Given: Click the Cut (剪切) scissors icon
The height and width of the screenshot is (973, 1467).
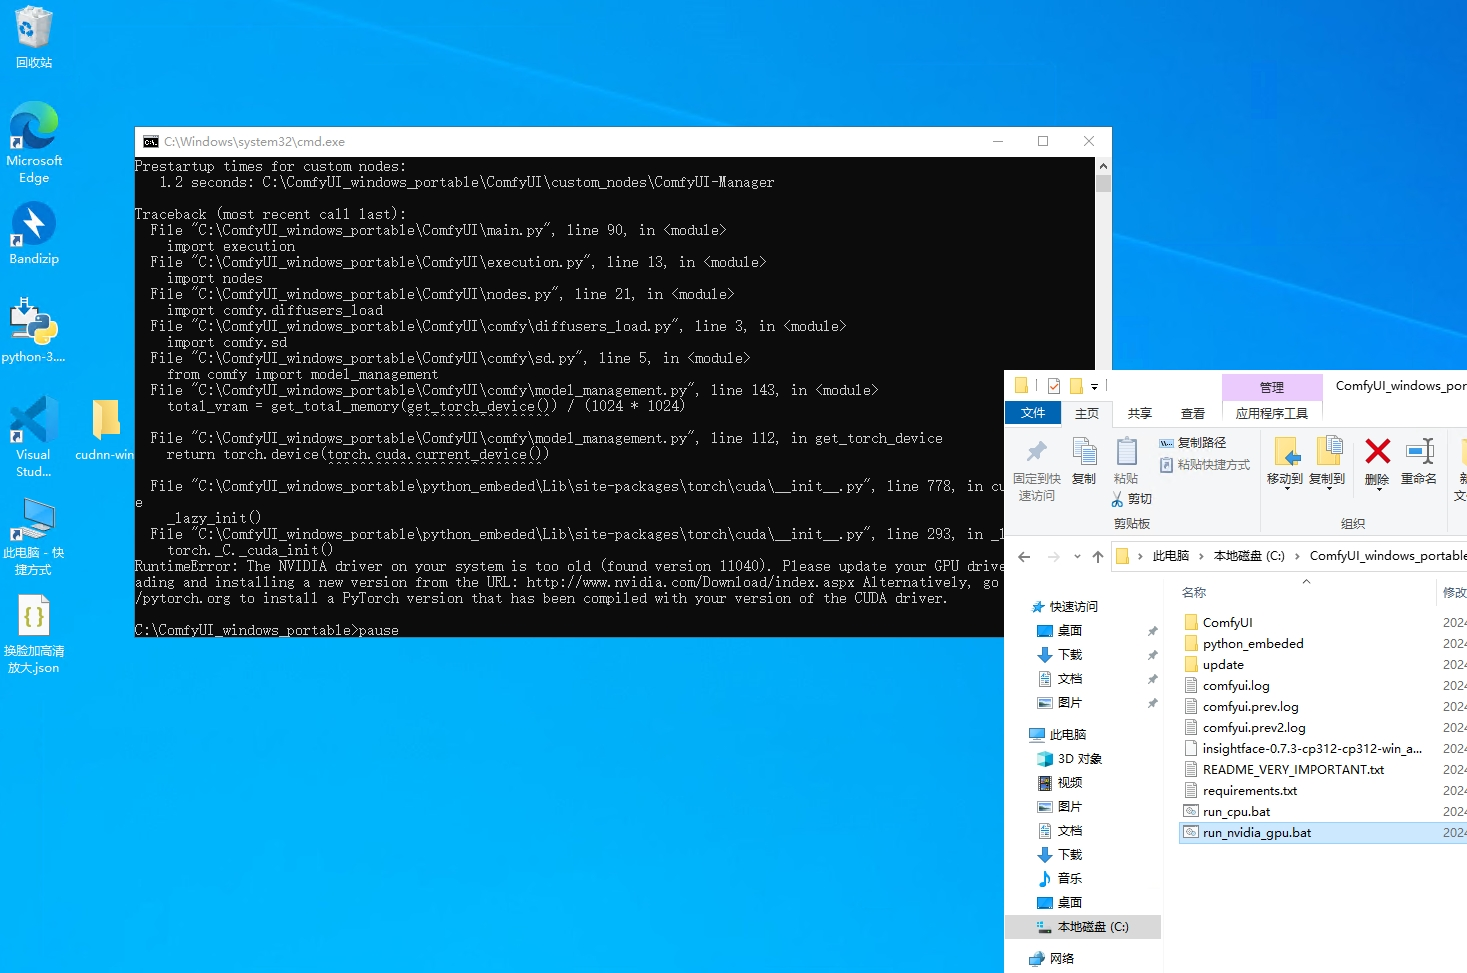Looking at the screenshot, I should tap(1118, 499).
